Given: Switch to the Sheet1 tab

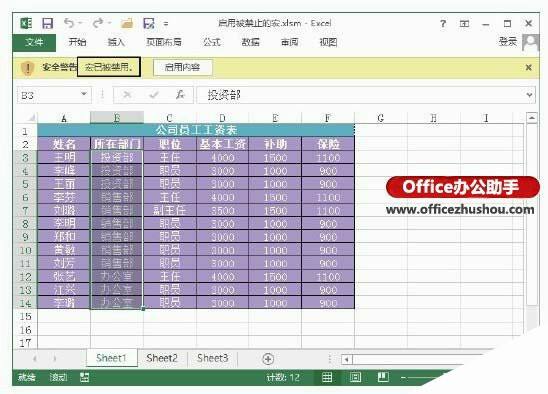Looking at the screenshot, I should 111,358.
